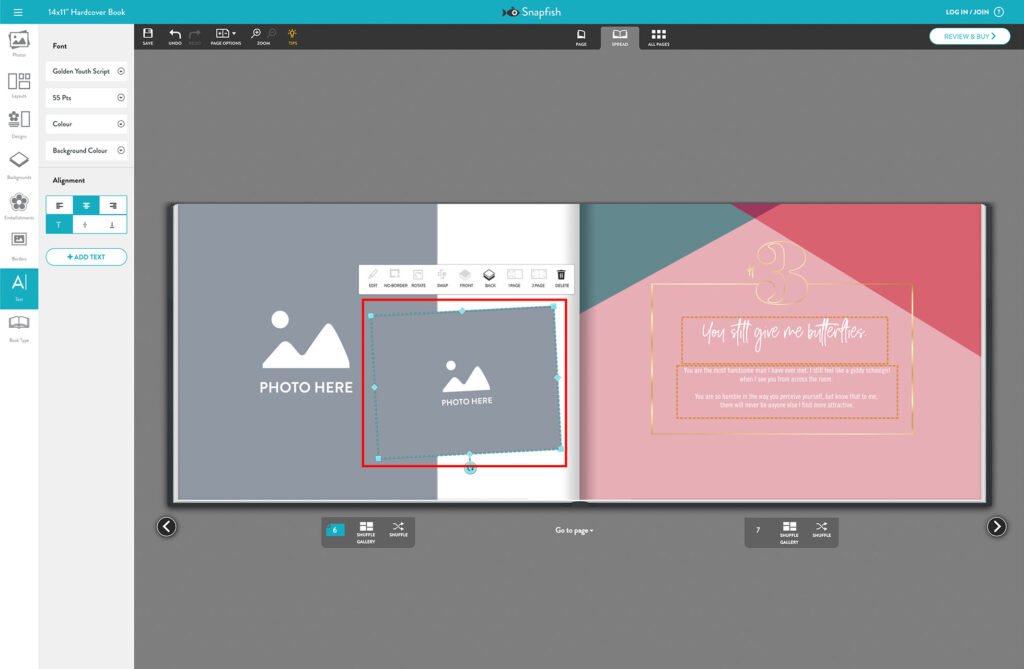Toggle right text alignment
The height and width of the screenshot is (669, 1024).
tap(113, 205)
